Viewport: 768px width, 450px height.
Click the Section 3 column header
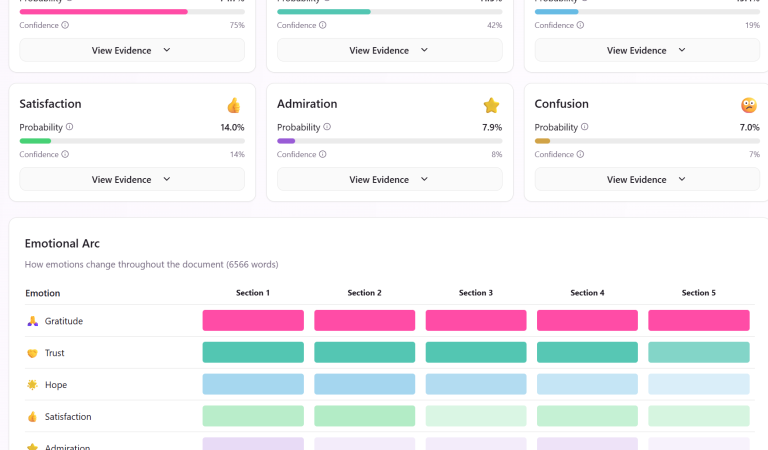click(476, 293)
